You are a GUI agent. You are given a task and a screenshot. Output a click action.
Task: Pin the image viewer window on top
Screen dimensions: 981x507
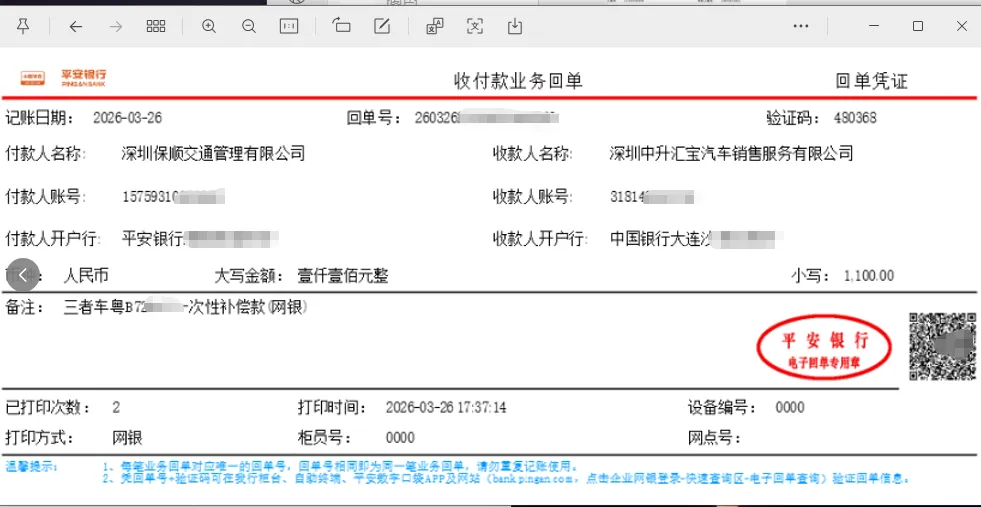click(23, 26)
